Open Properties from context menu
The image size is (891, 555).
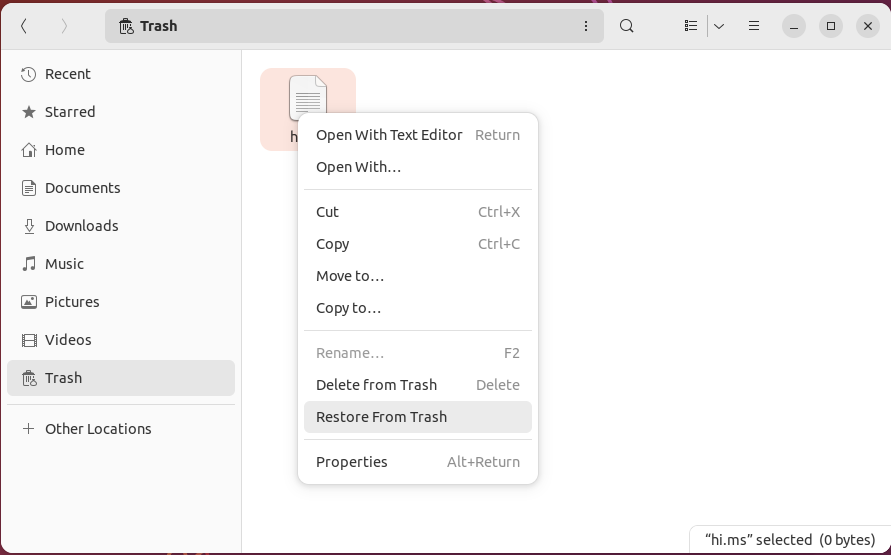coord(418,462)
